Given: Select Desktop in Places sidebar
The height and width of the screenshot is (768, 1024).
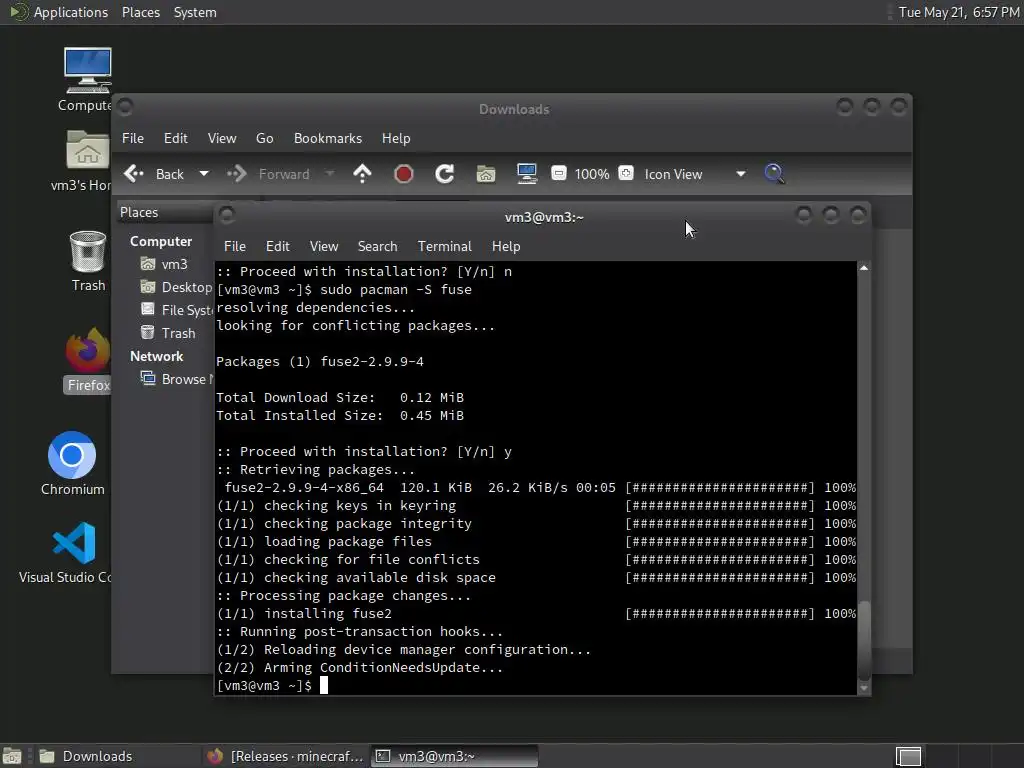Looking at the screenshot, I should pyautogui.click(x=176, y=287).
